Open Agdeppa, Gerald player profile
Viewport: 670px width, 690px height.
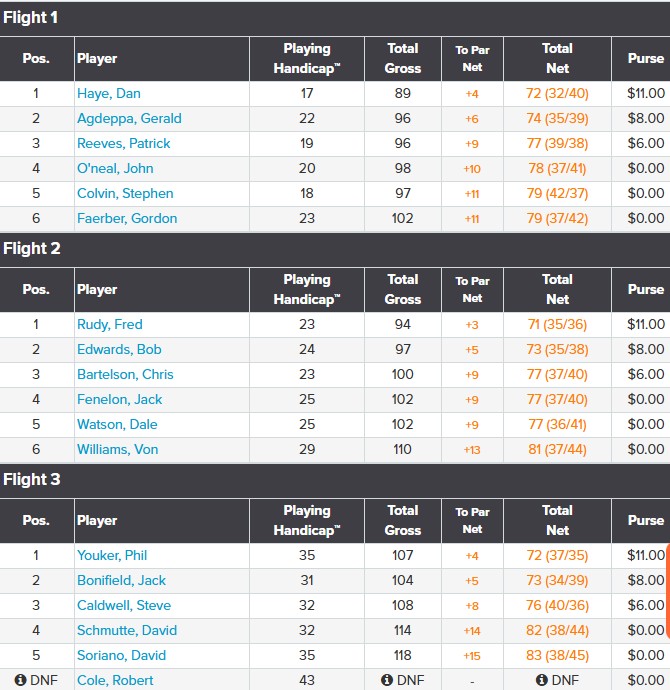[x=129, y=118]
